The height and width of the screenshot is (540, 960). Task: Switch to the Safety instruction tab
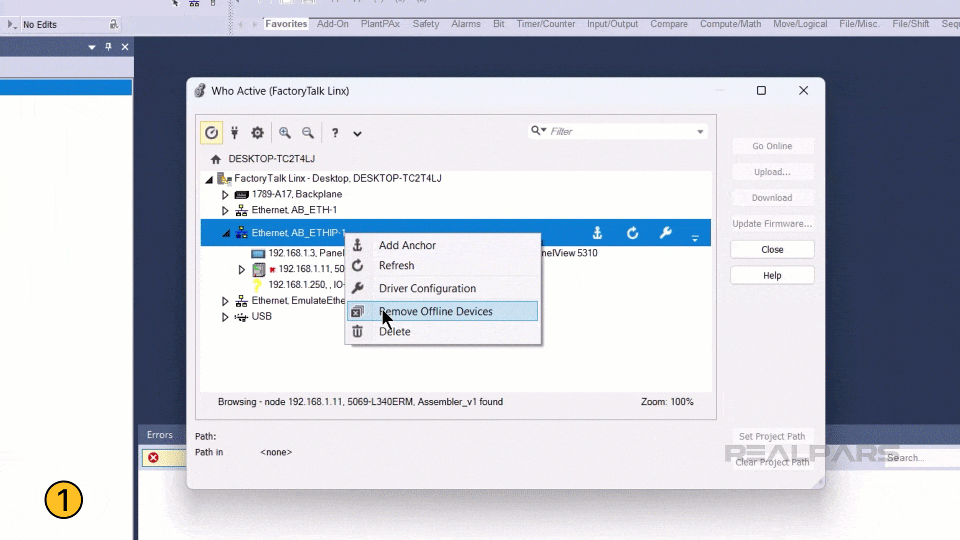[426, 24]
